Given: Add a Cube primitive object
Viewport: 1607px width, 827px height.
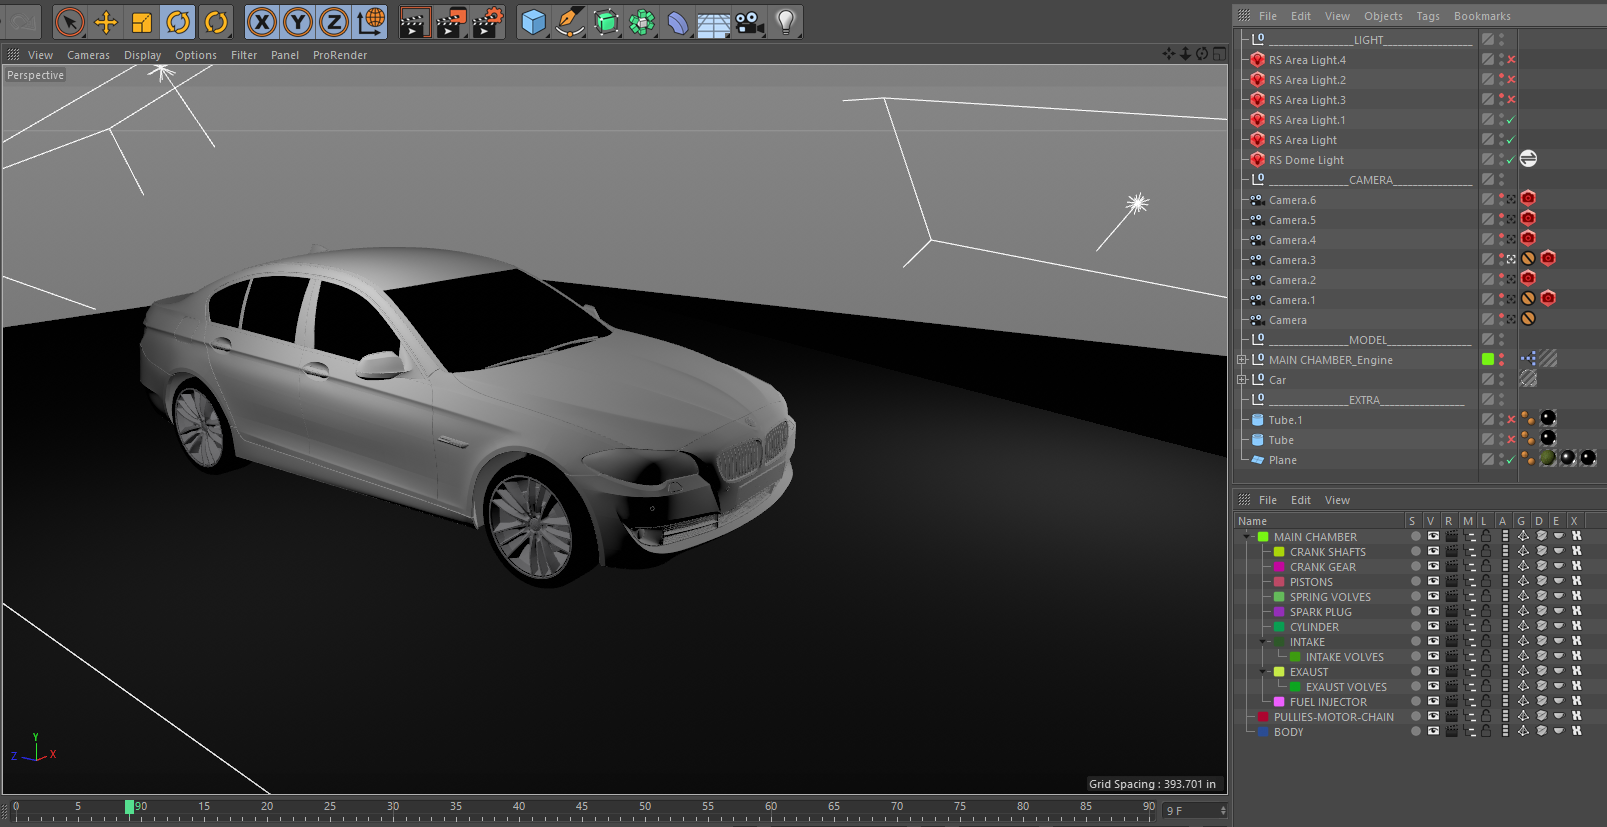Looking at the screenshot, I should point(534,22).
